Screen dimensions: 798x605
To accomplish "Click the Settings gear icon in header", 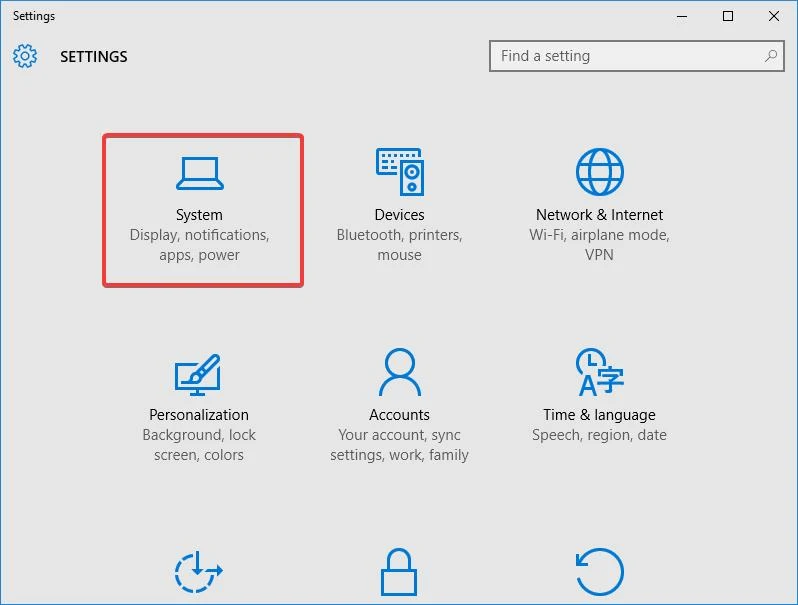I will (x=25, y=55).
